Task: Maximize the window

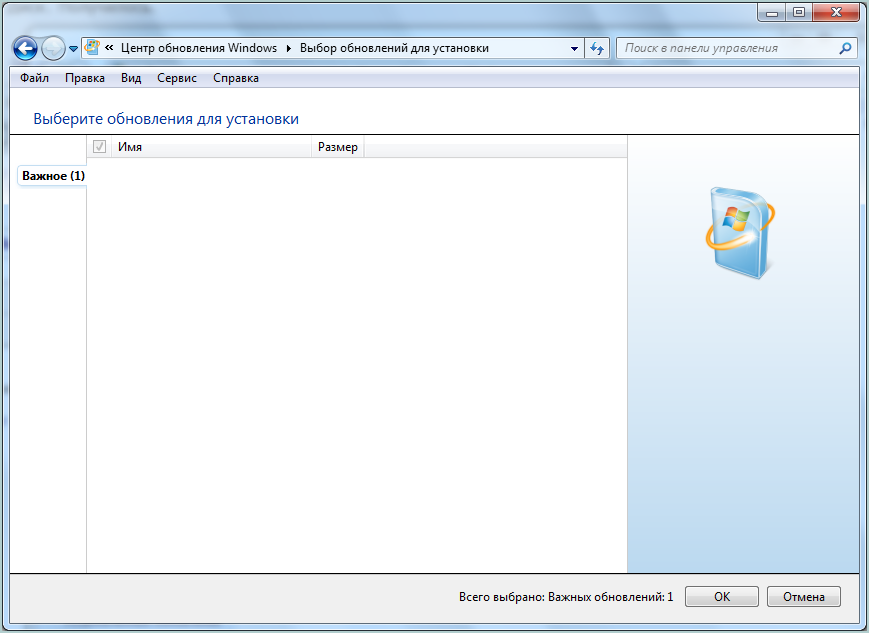Action: [x=799, y=12]
